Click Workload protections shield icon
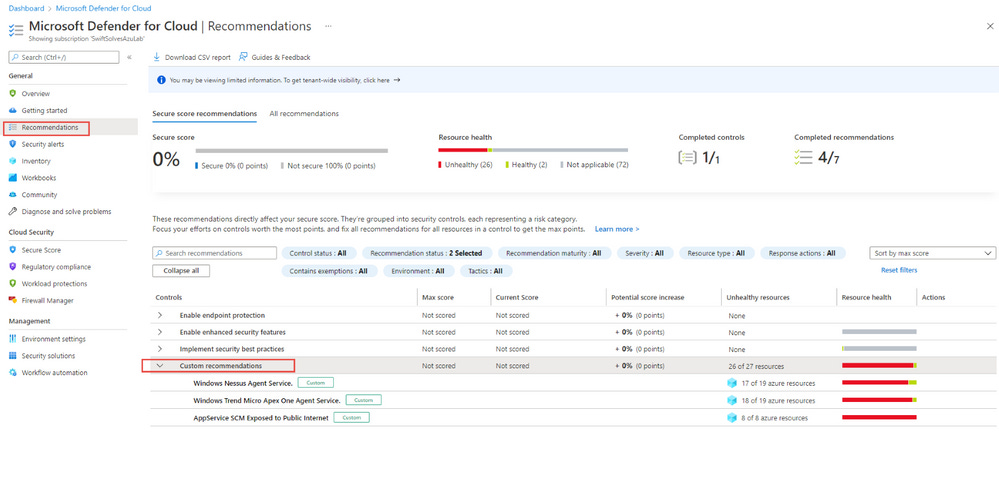 pyautogui.click(x=13, y=283)
